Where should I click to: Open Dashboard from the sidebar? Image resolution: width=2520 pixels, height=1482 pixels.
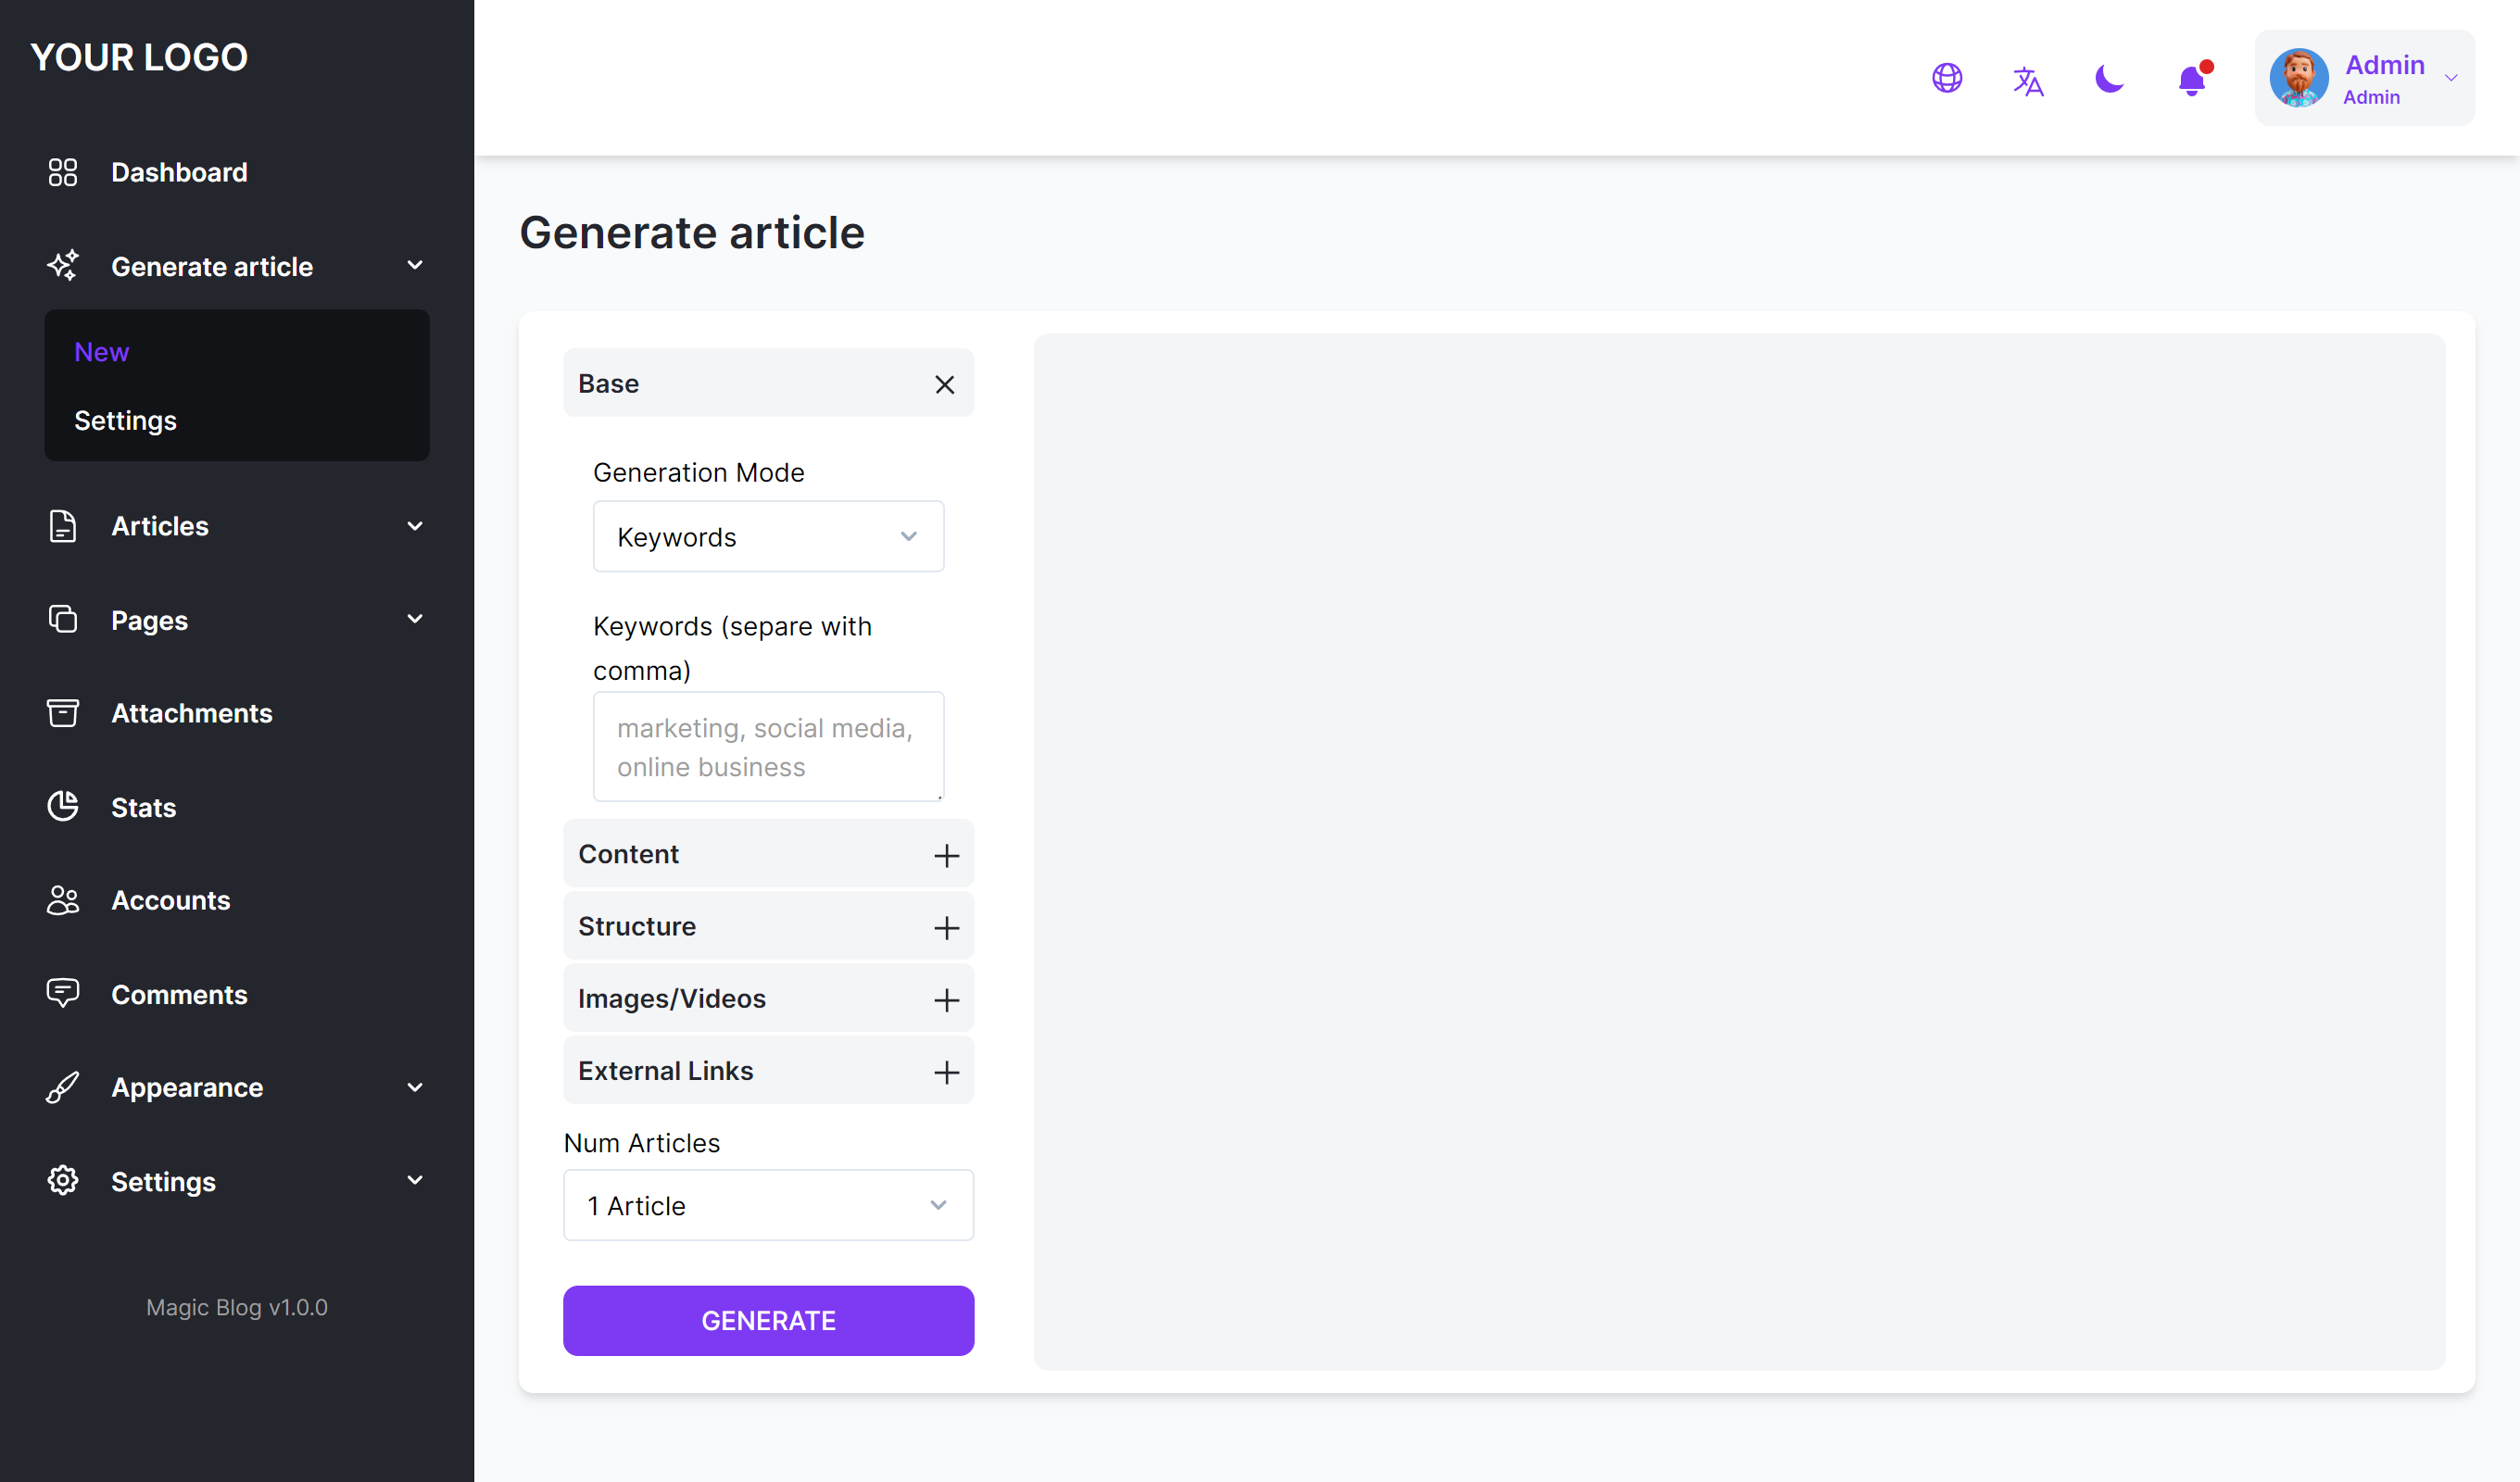coord(179,172)
